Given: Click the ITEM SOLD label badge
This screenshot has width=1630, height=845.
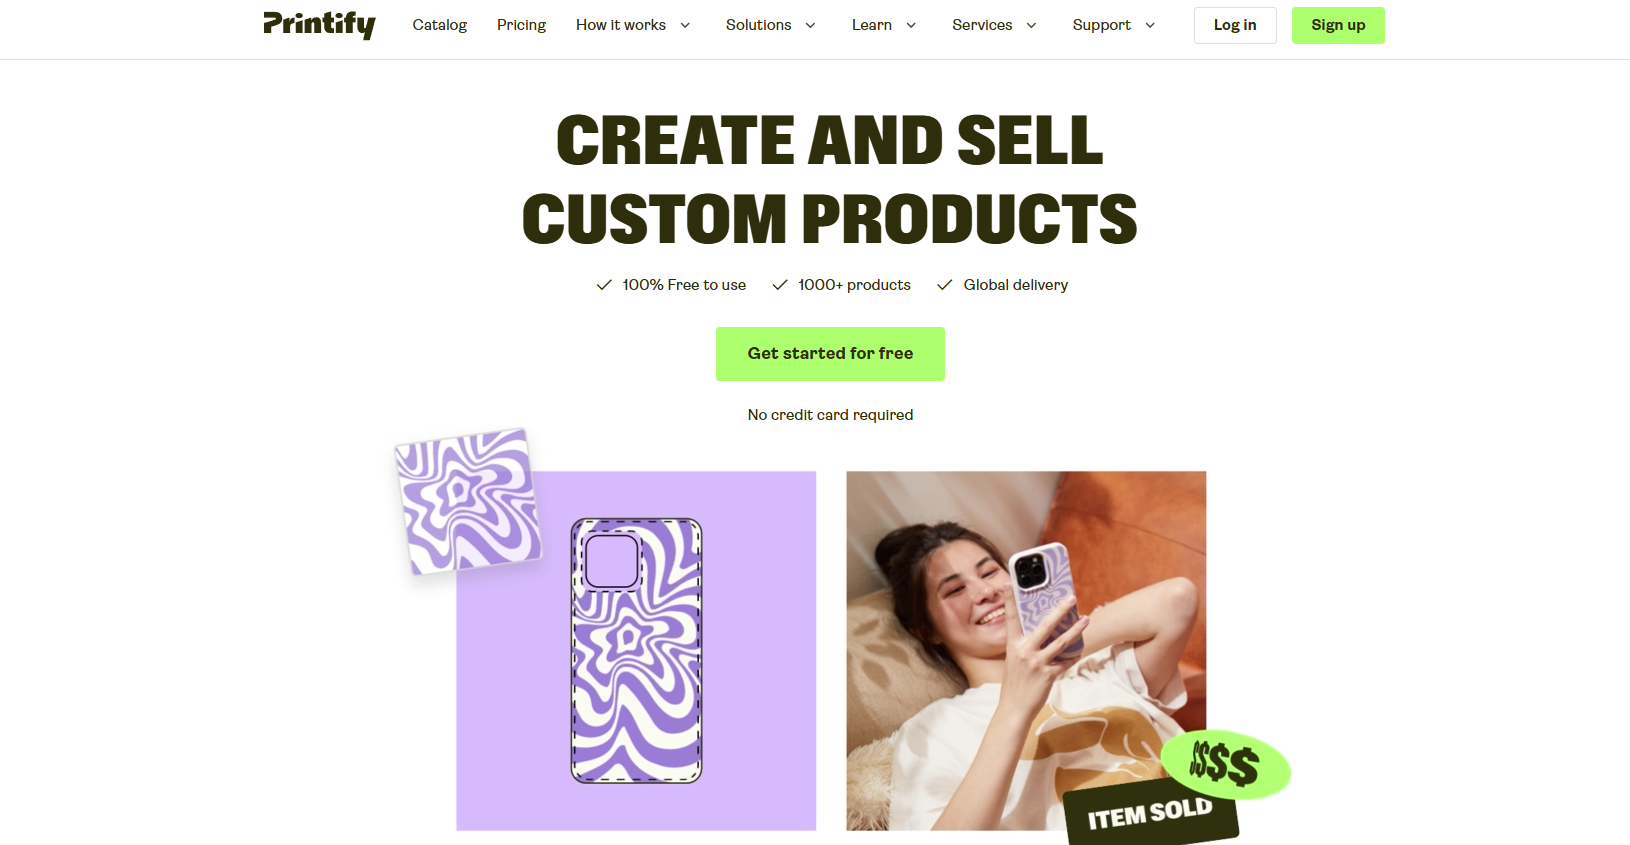Looking at the screenshot, I should tap(1150, 813).
